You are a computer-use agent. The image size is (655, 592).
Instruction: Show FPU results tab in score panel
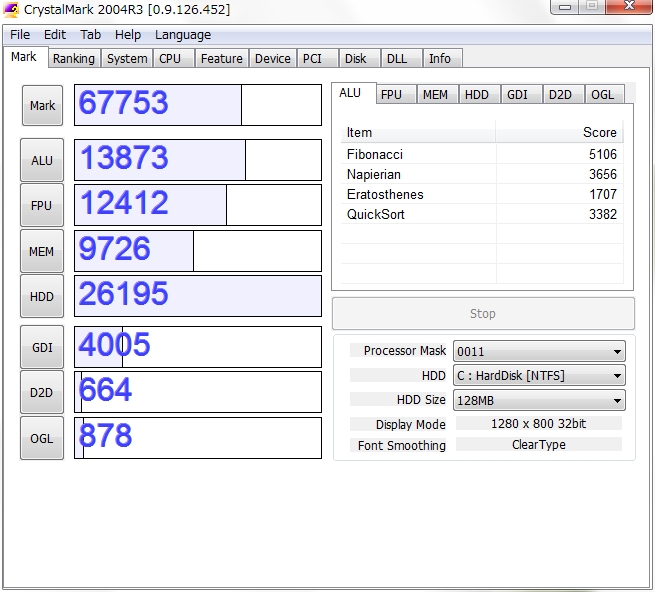pyautogui.click(x=395, y=95)
